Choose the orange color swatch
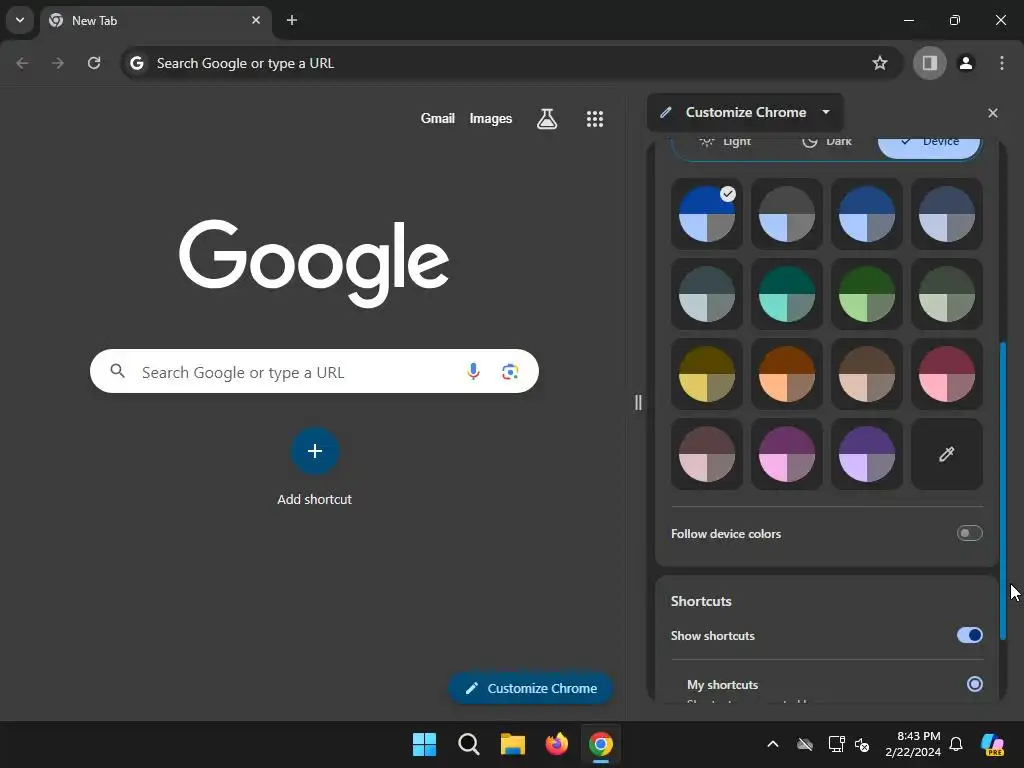 tap(786, 374)
